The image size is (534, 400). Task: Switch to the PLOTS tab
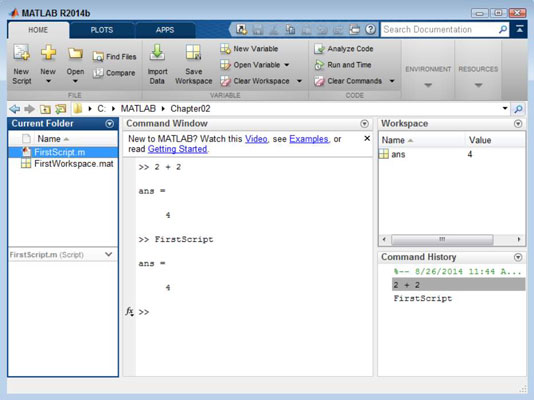point(101,30)
